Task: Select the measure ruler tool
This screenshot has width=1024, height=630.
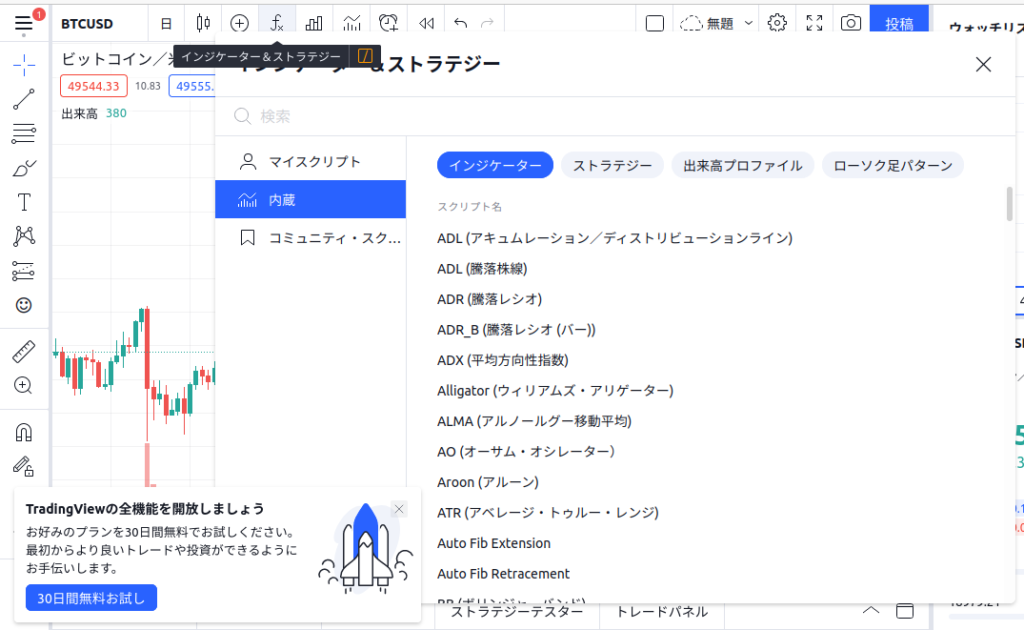Action: point(24,349)
